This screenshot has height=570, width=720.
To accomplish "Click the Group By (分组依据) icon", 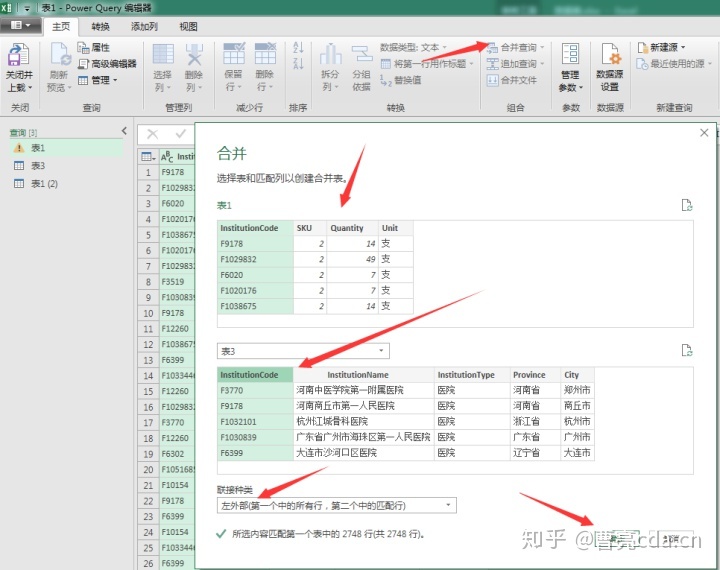I will pos(362,54).
